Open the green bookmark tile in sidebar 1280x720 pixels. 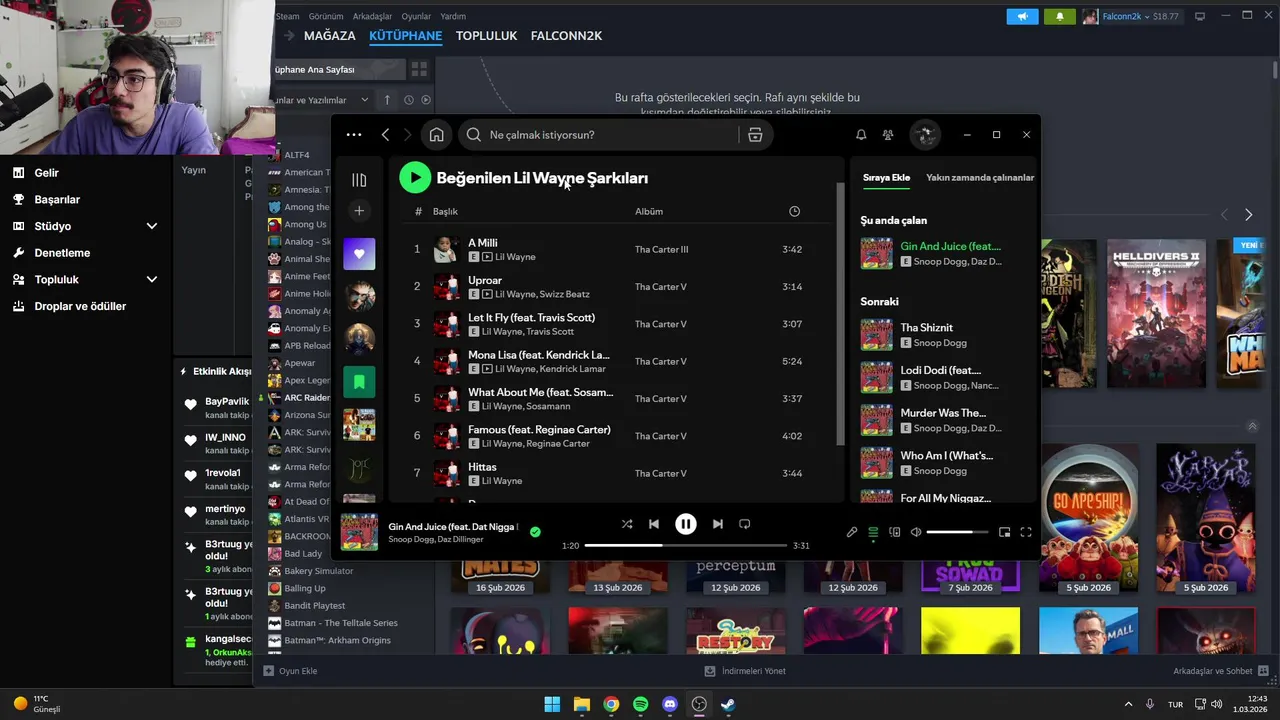click(x=359, y=382)
